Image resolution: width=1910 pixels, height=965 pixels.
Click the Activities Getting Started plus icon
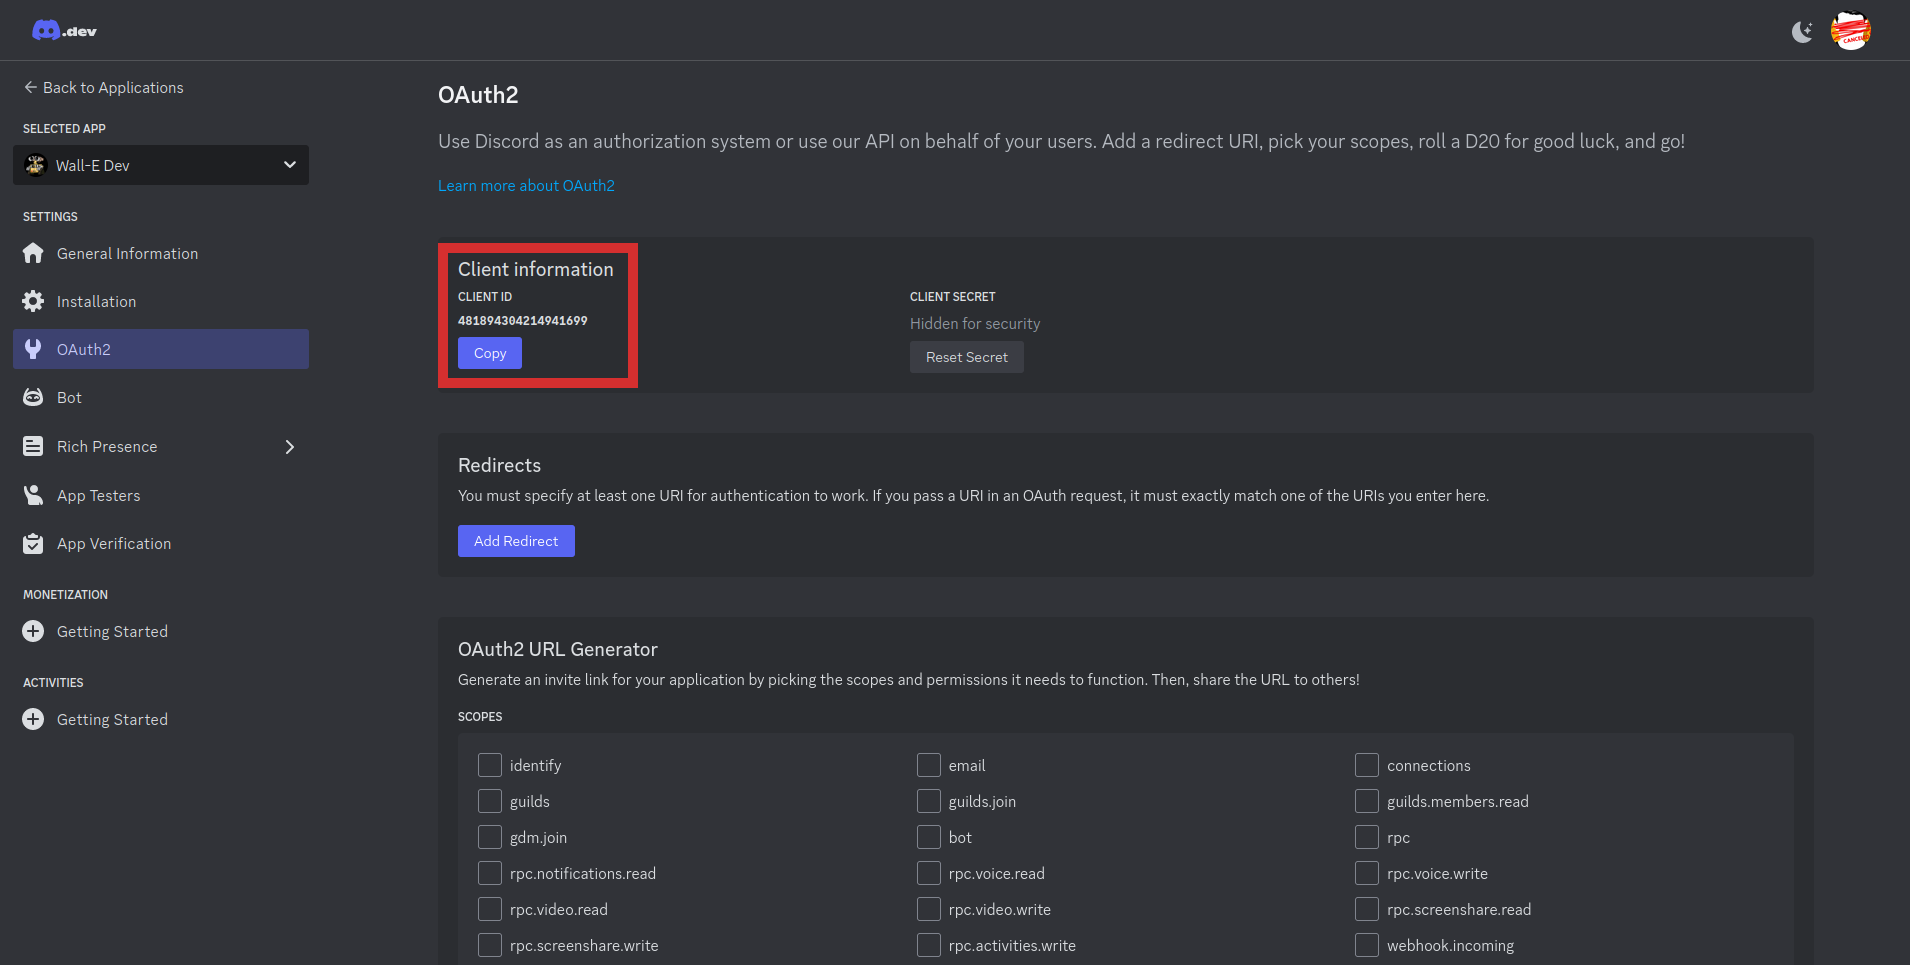point(33,719)
